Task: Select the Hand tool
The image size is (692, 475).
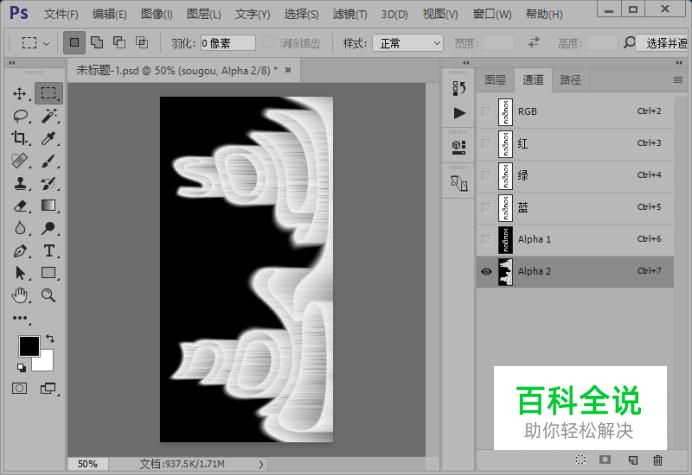Action: tap(20, 295)
